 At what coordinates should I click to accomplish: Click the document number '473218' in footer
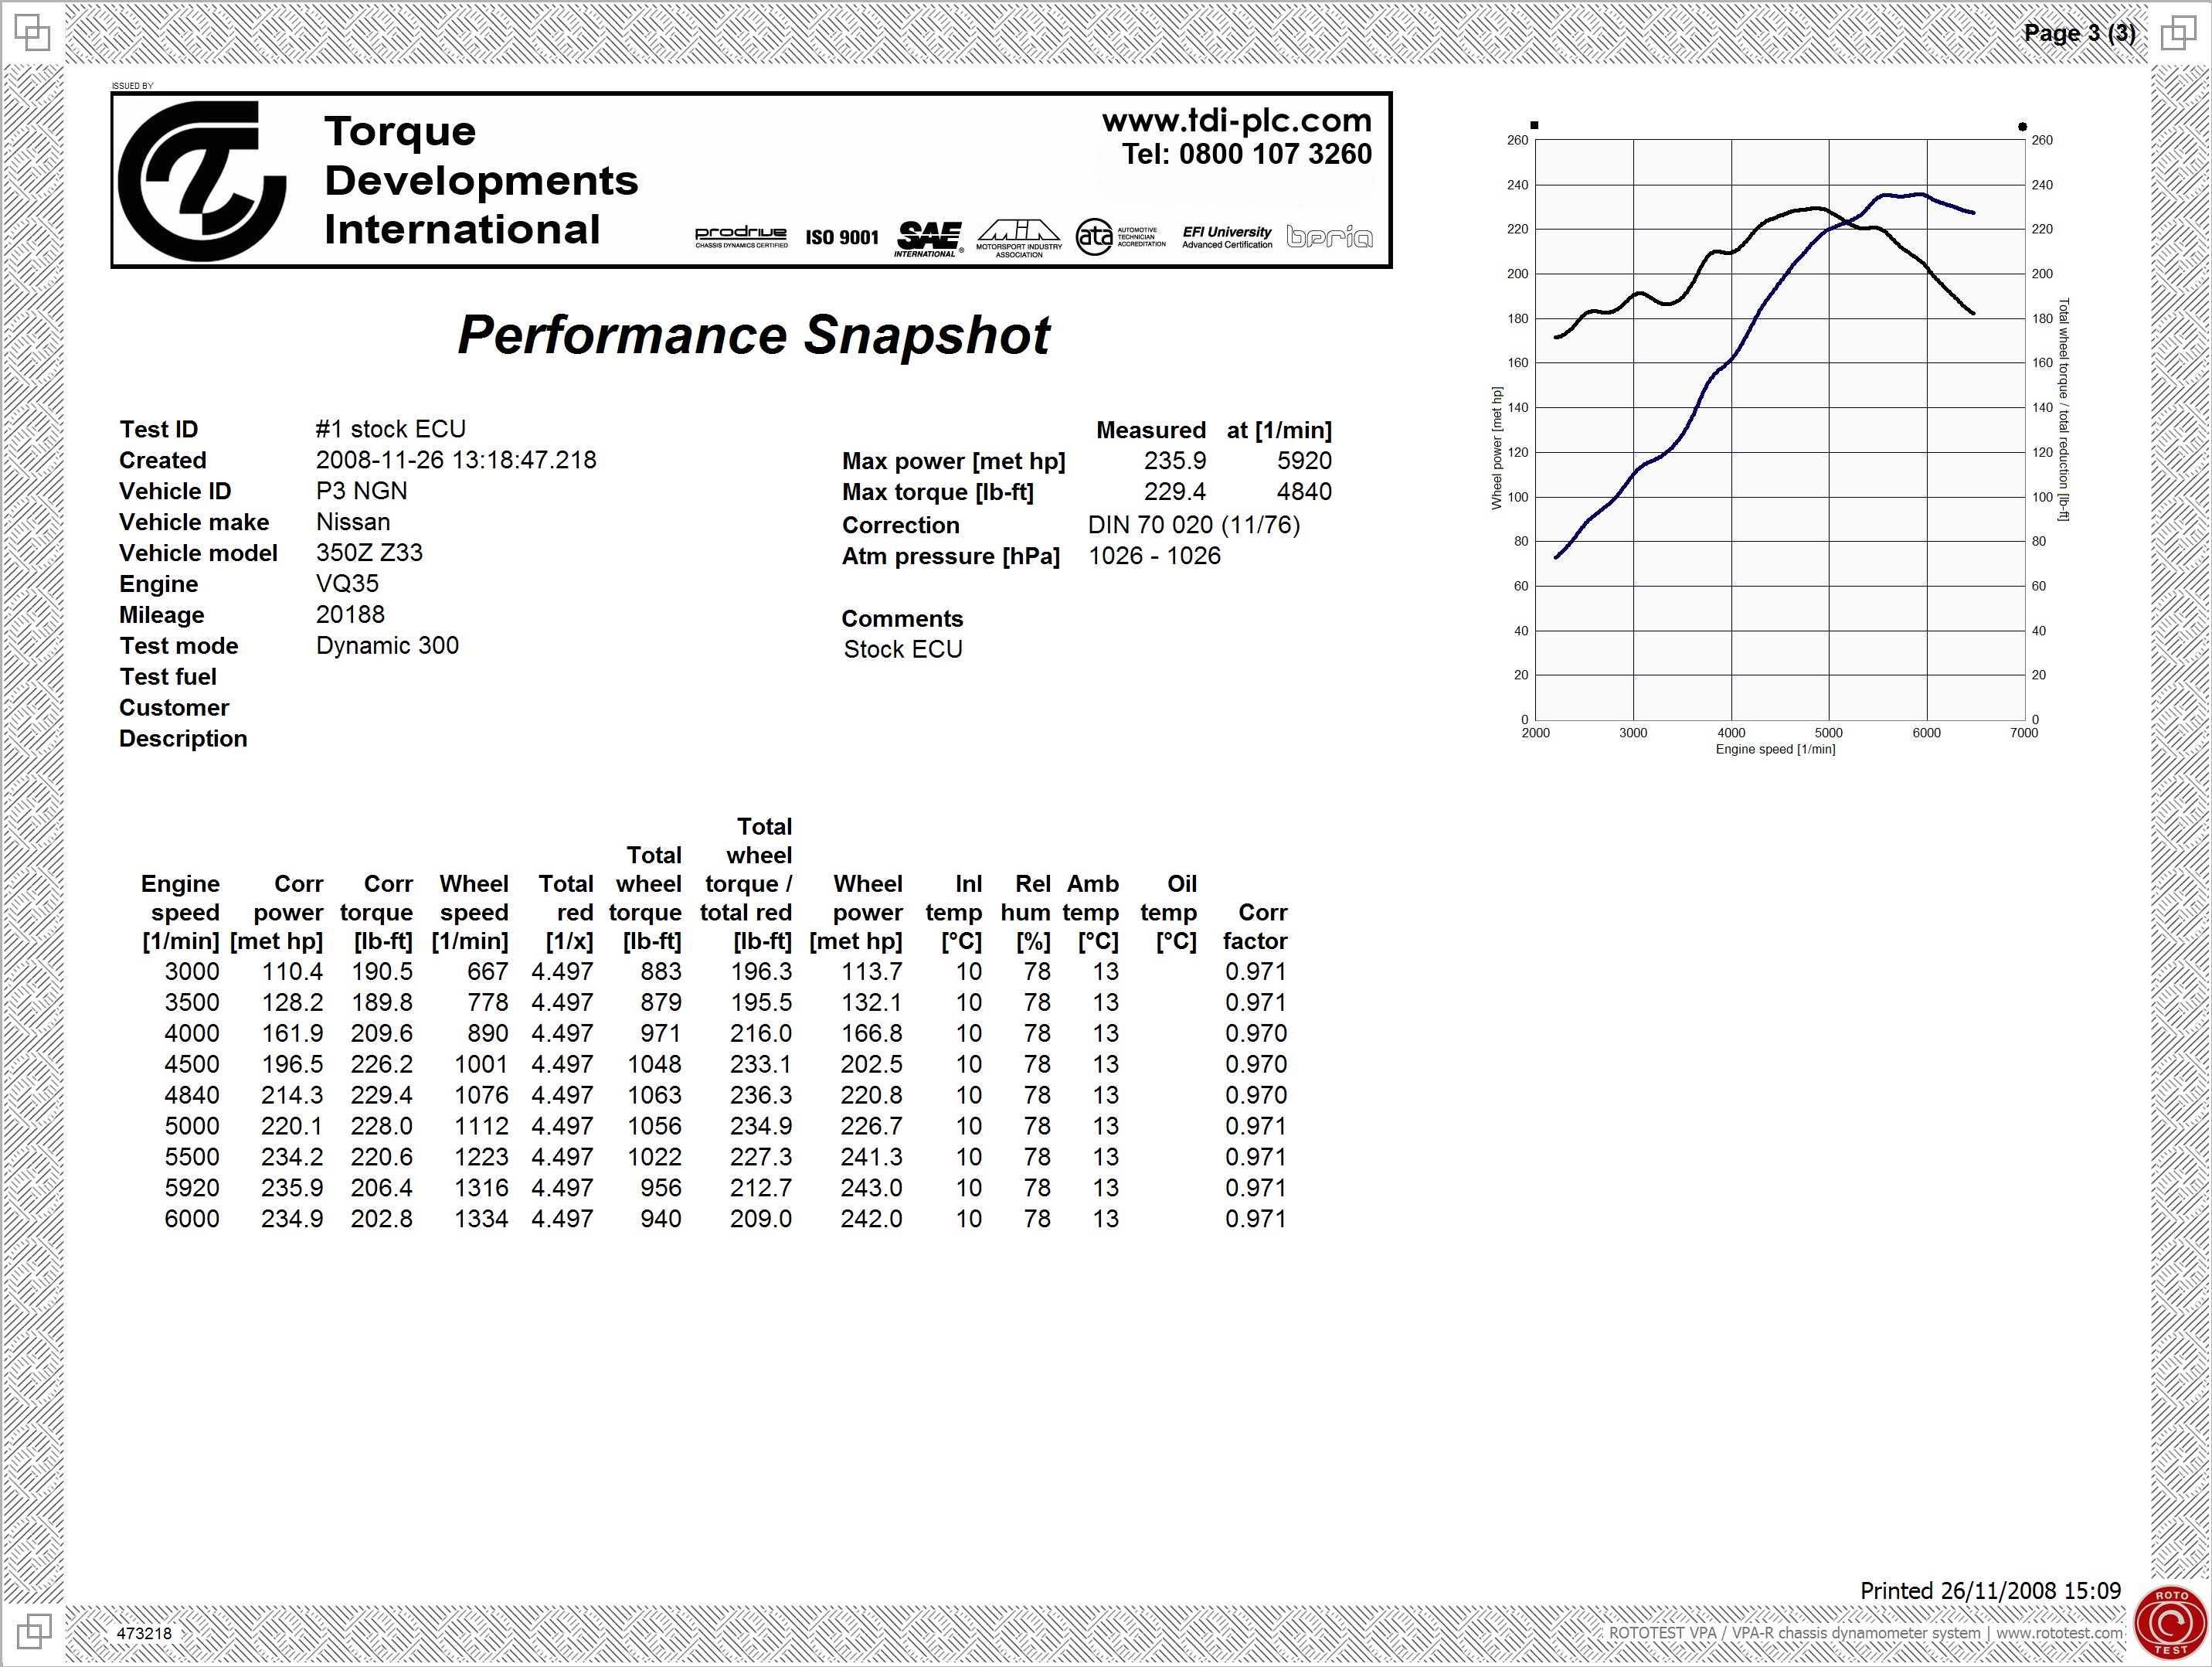tap(144, 1634)
